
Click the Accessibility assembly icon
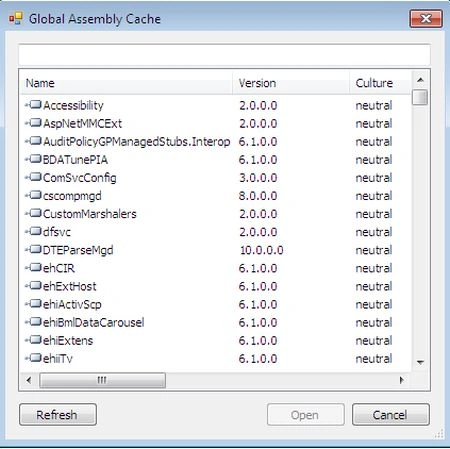tap(34, 105)
